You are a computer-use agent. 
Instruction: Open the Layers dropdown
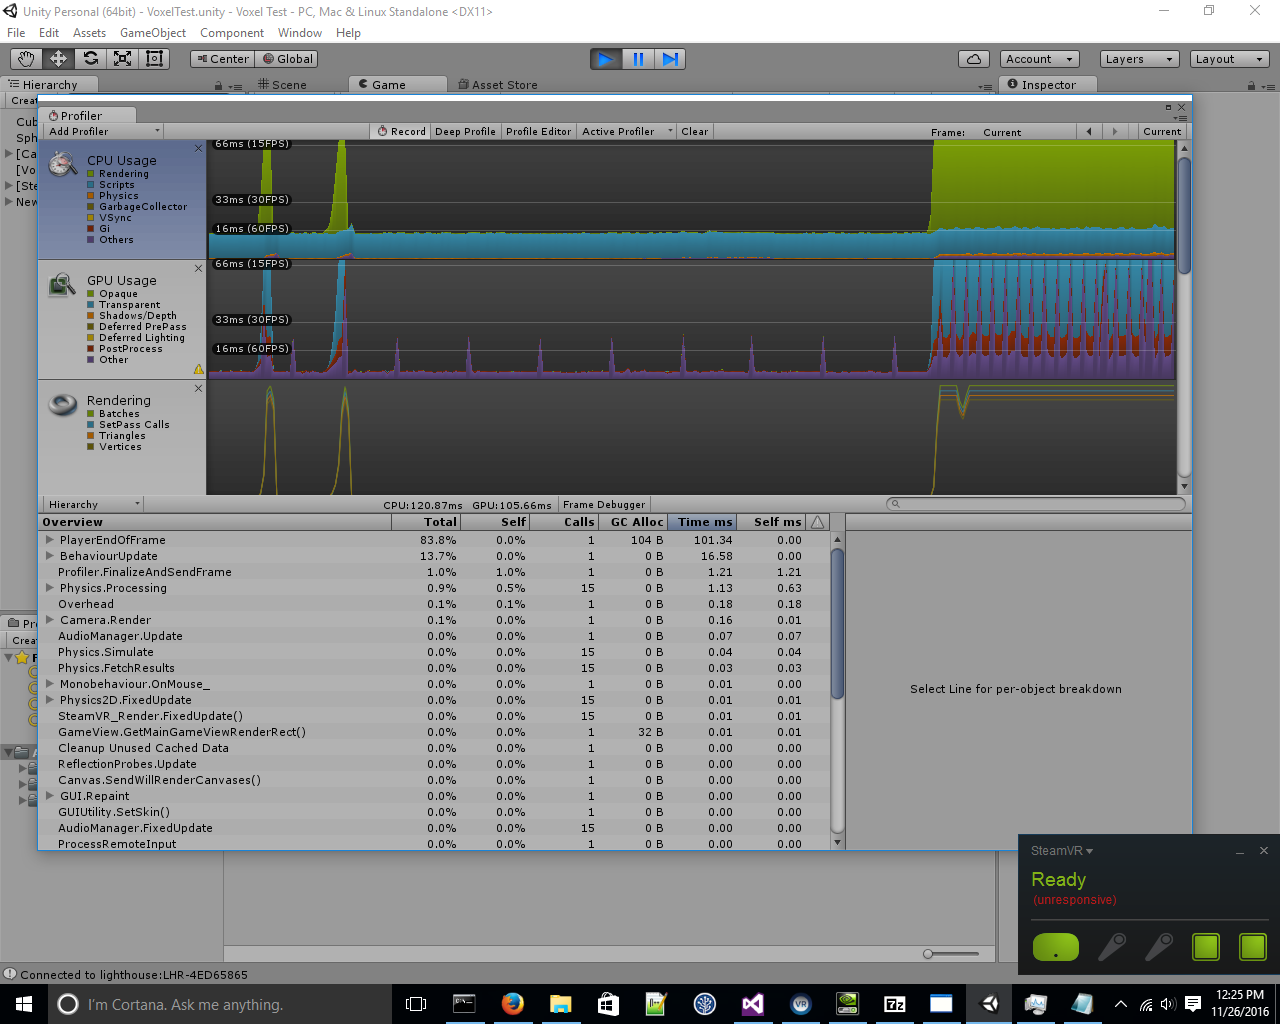click(1139, 59)
